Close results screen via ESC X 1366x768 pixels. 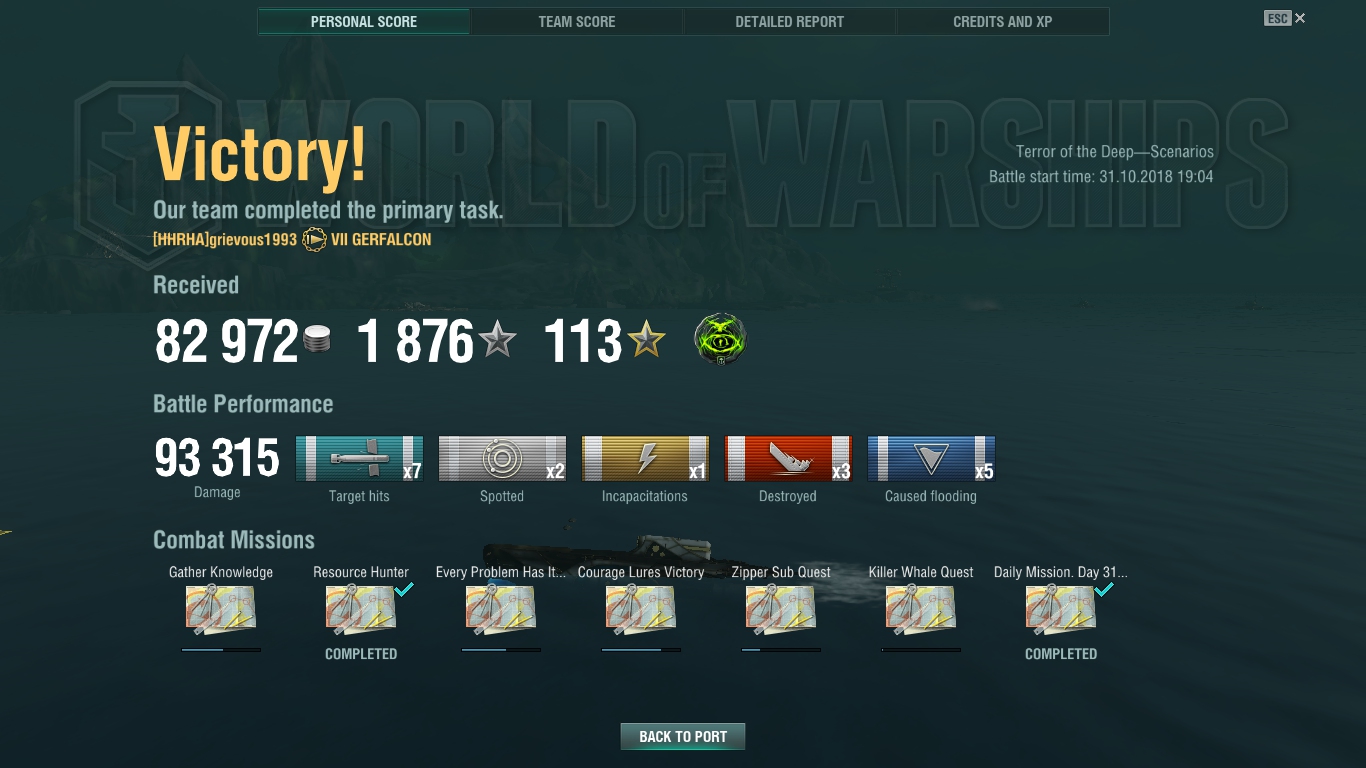point(1286,18)
